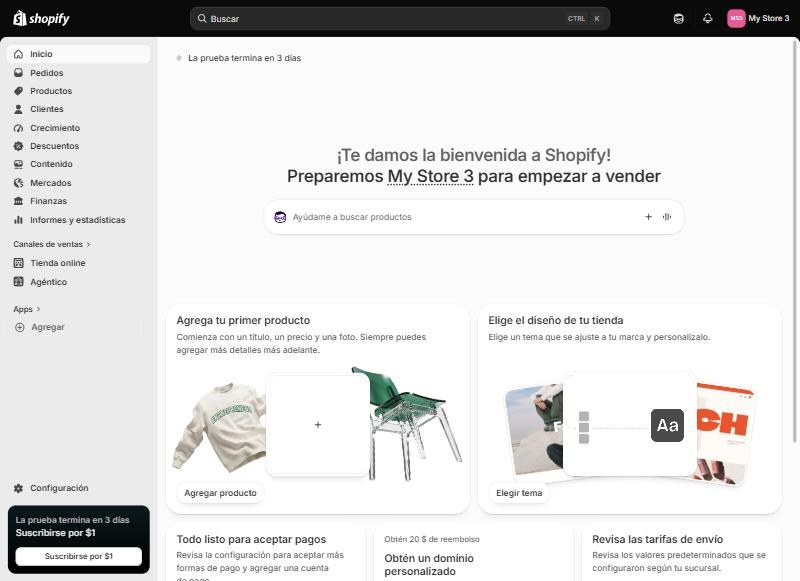Focus the Buscar search field
Screen dimensions: 800x581
click(399, 18)
